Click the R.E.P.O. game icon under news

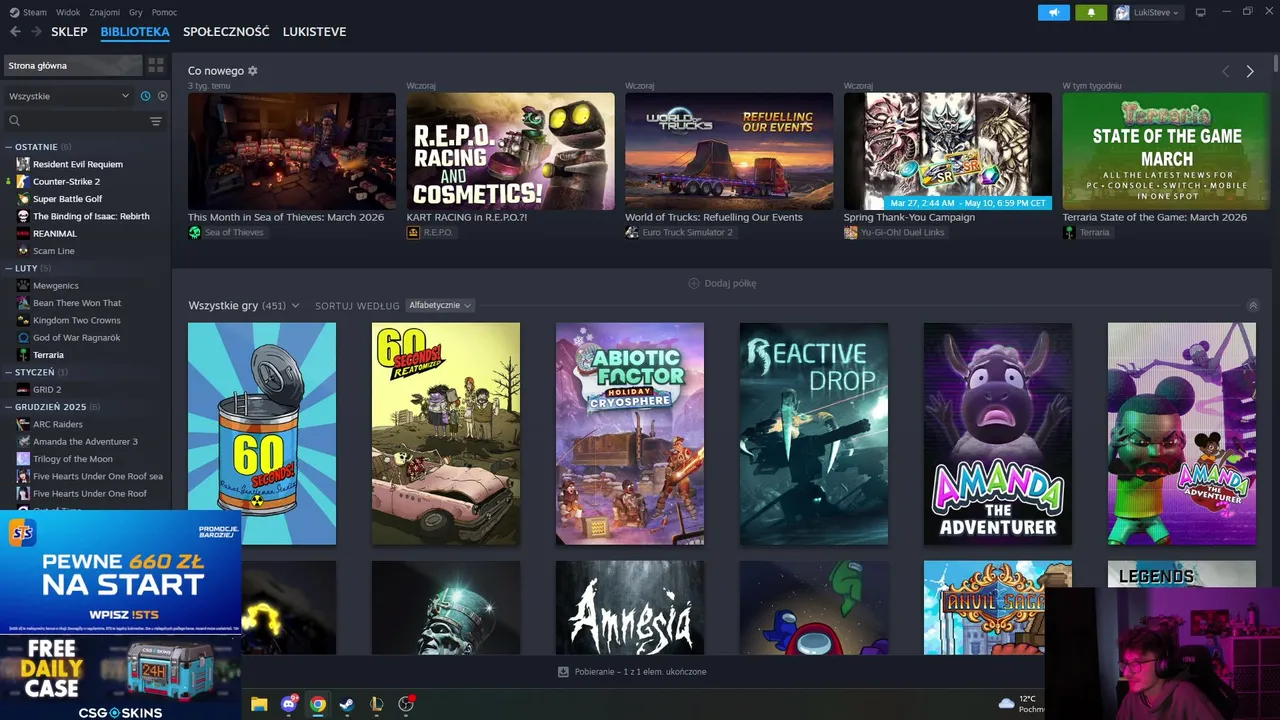tap(413, 232)
